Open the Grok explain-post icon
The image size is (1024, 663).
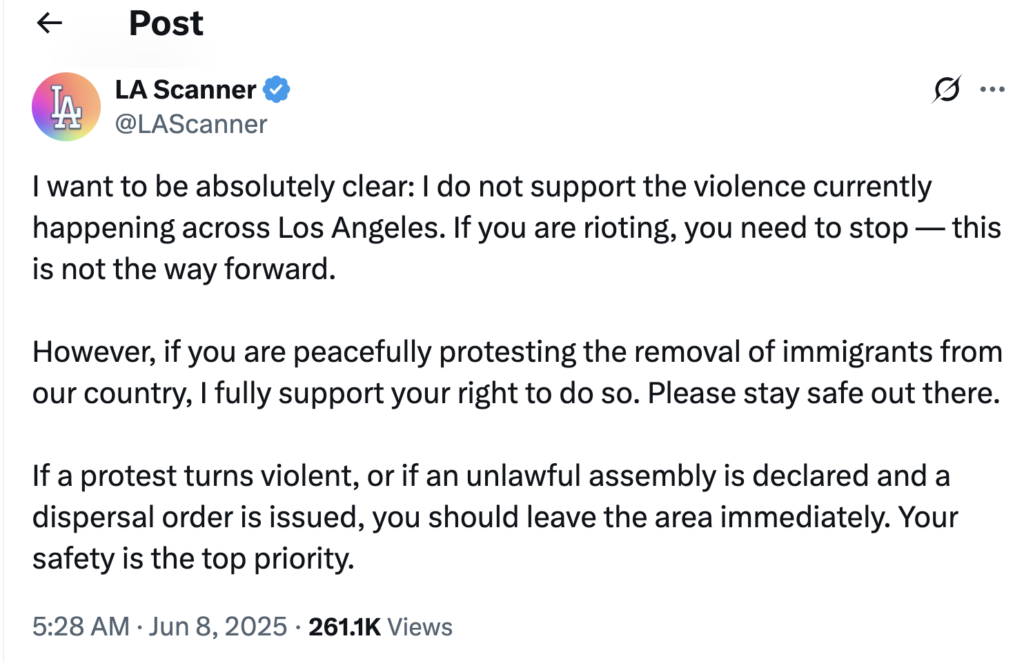(947, 89)
